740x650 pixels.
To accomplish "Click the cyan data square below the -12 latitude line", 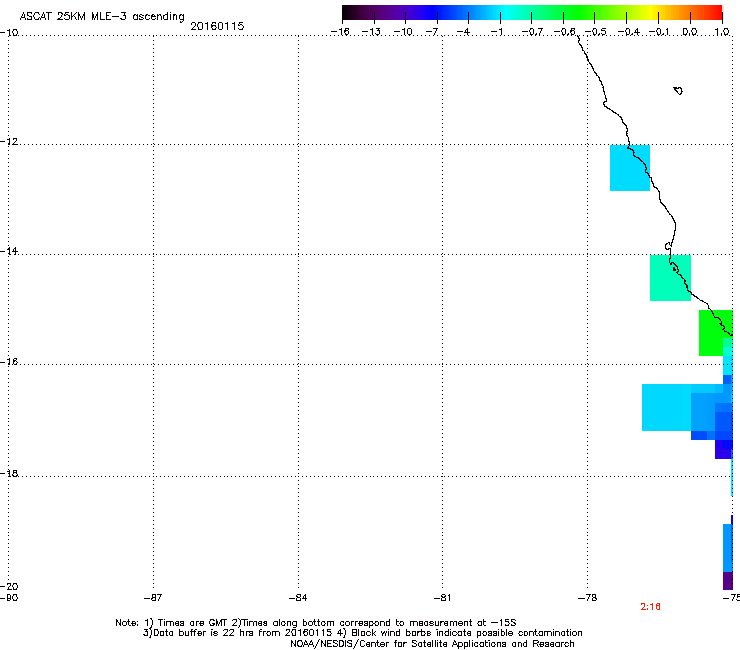I will (x=630, y=168).
